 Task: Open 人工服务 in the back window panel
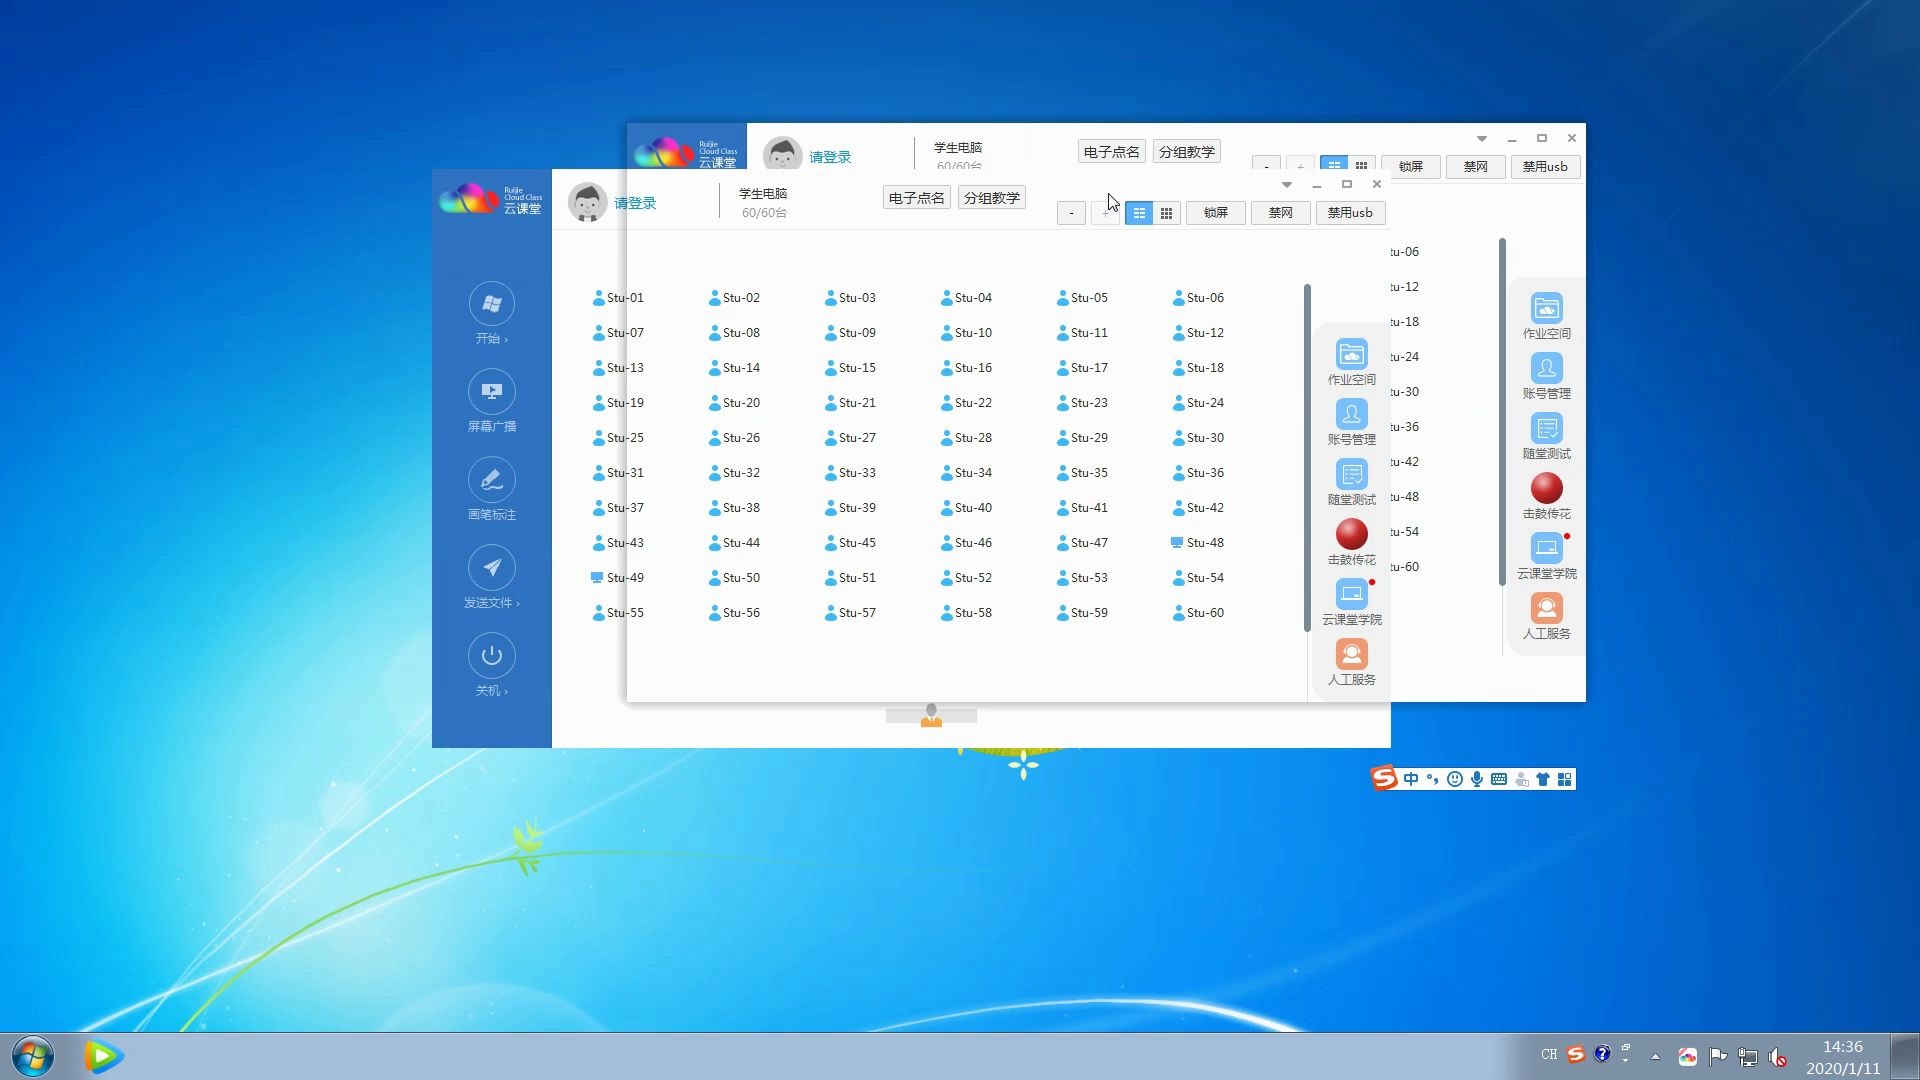(1546, 616)
